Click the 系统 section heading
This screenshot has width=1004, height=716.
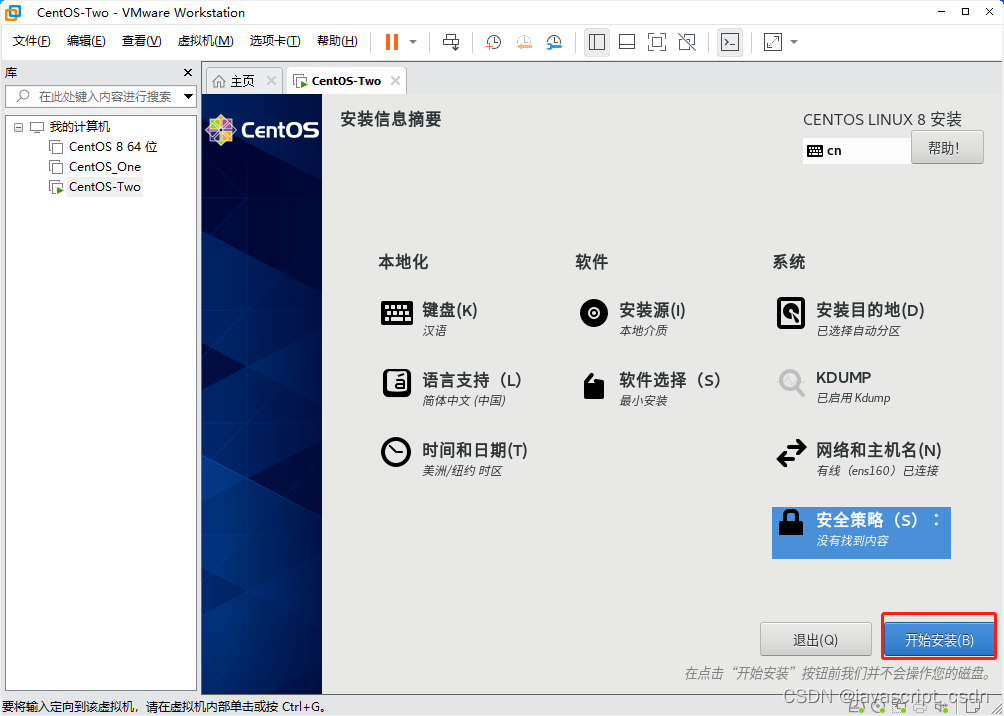[x=789, y=262]
